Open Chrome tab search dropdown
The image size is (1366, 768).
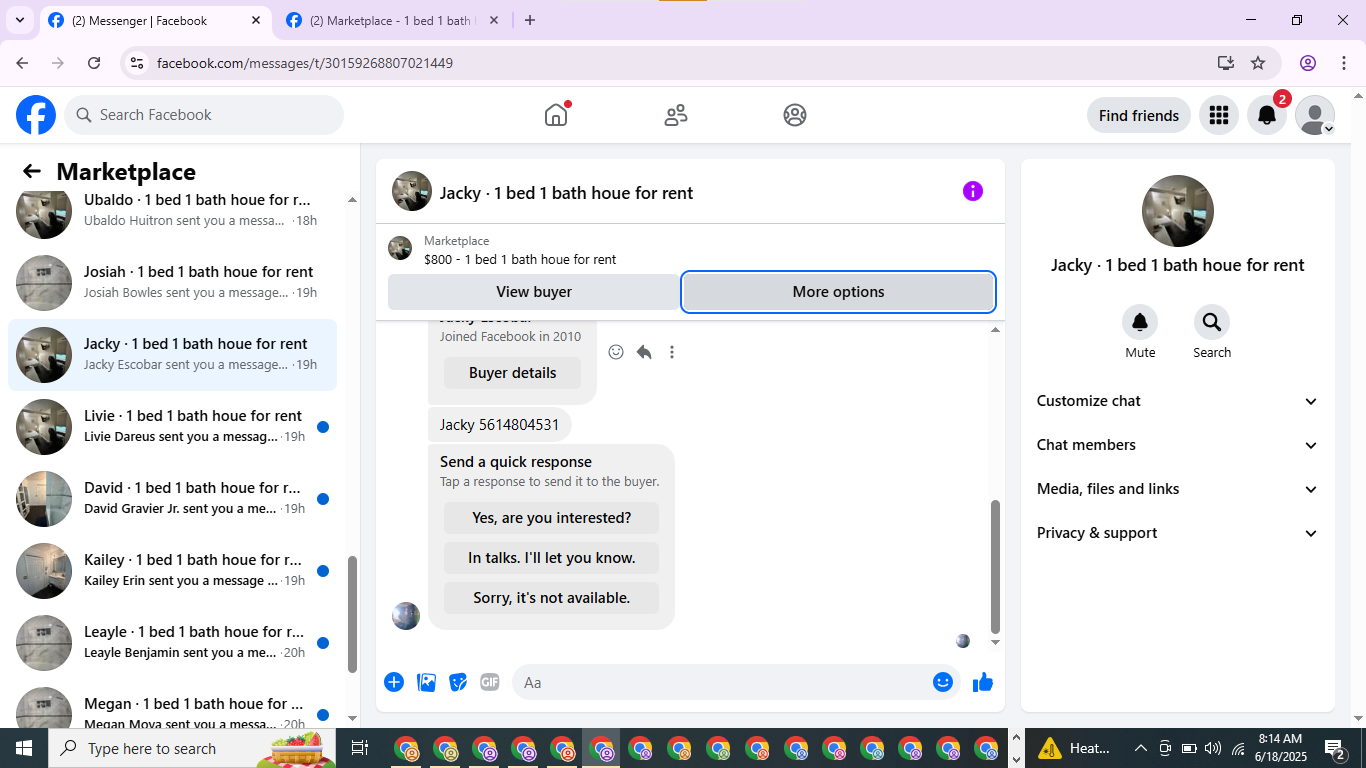click(19, 20)
